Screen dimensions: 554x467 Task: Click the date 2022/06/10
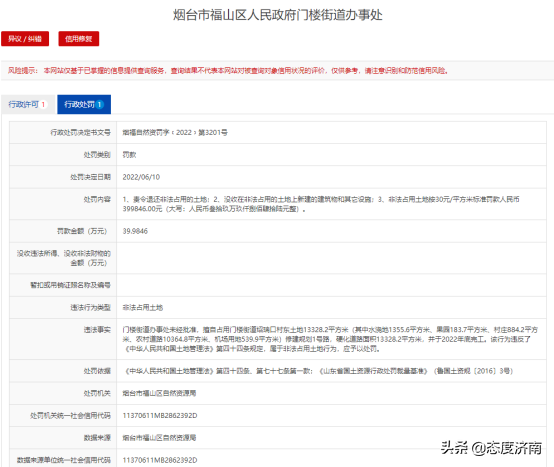click(141, 177)
